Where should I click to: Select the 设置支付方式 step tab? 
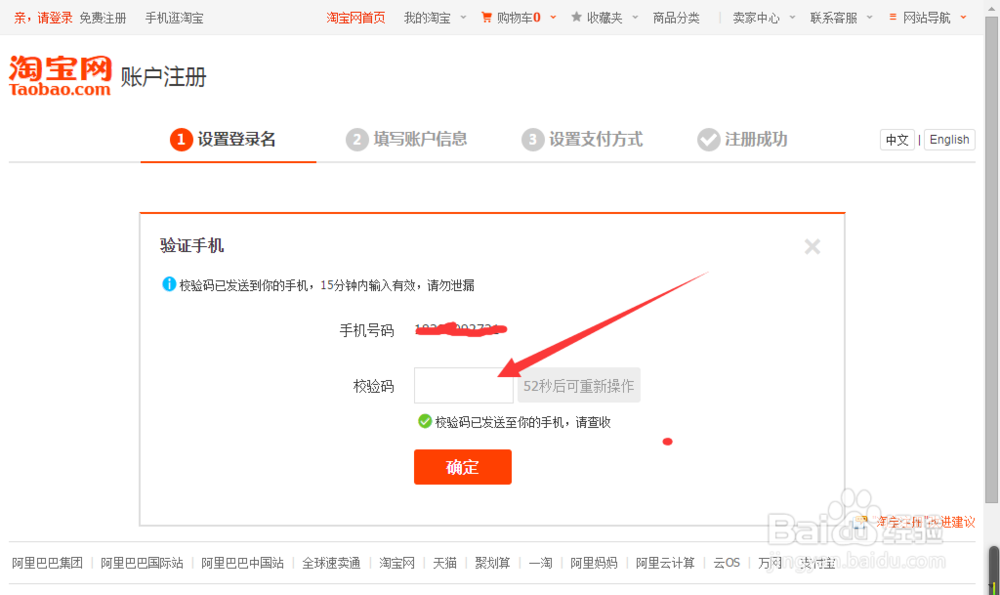pyautogui.click(x=582, y=140)
